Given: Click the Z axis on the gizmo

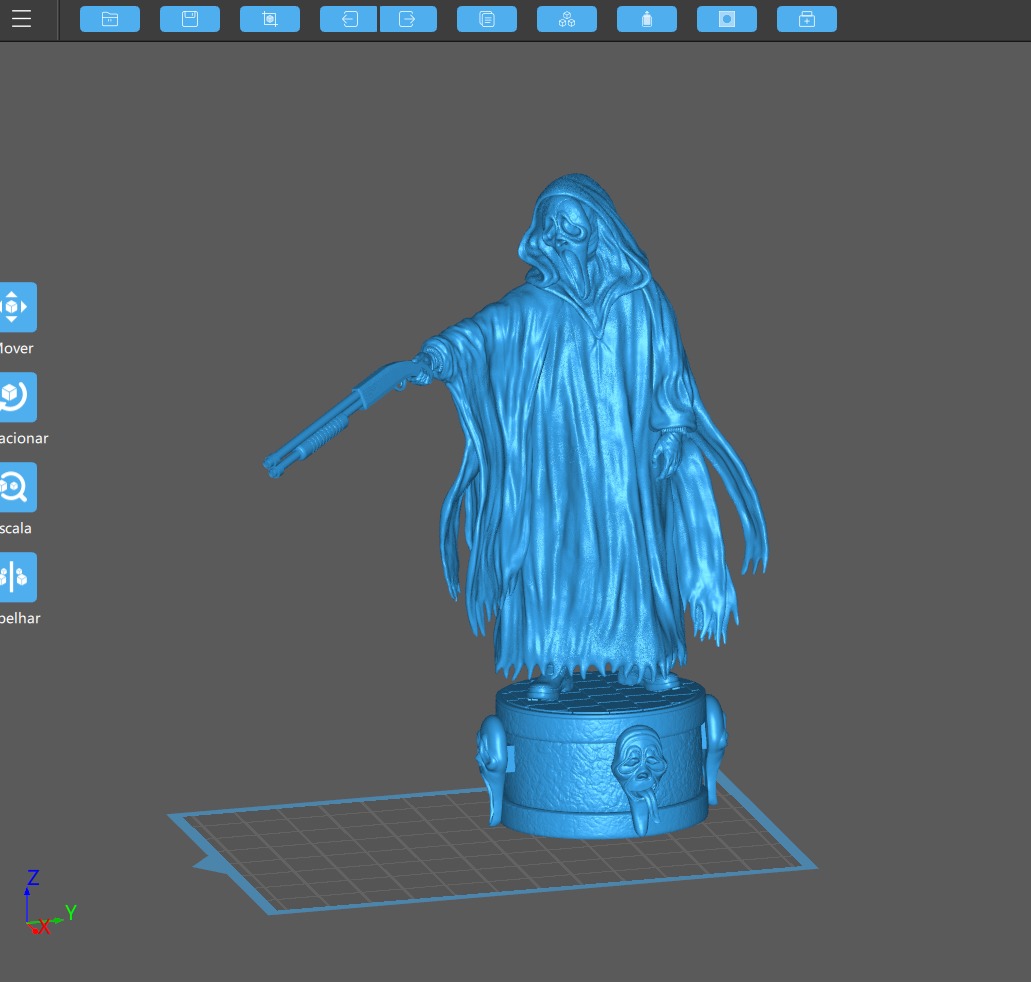Looking at the screenshot, I should click(x=32, y=880).
